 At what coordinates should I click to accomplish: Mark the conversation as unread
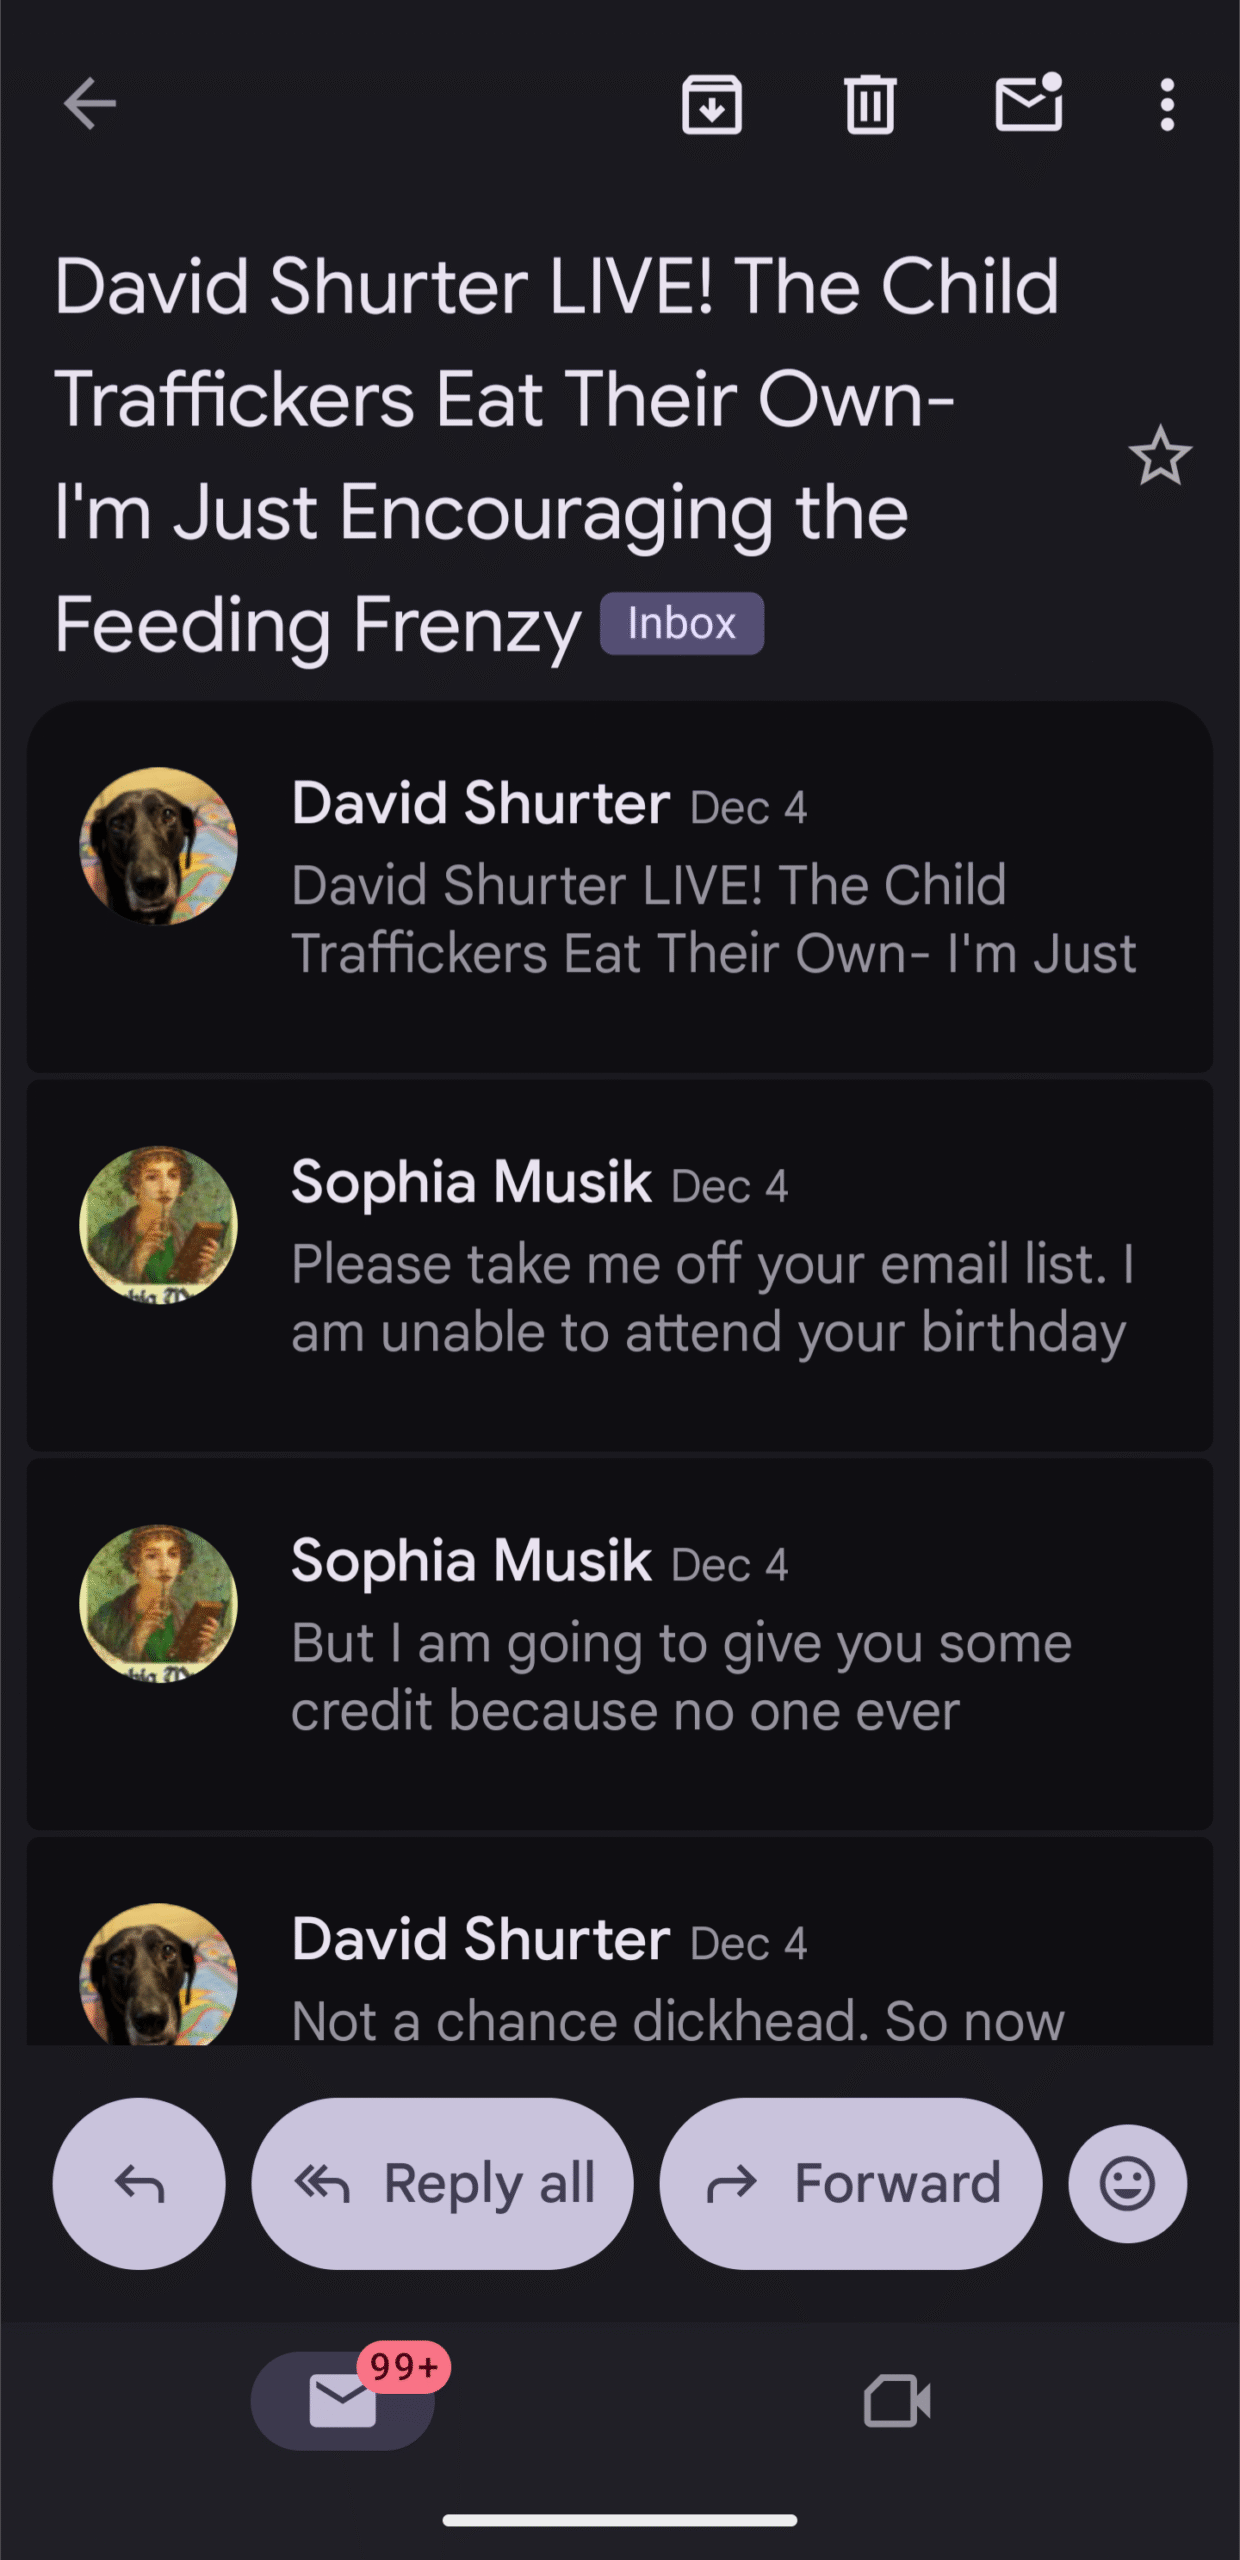coord(1028,104)
